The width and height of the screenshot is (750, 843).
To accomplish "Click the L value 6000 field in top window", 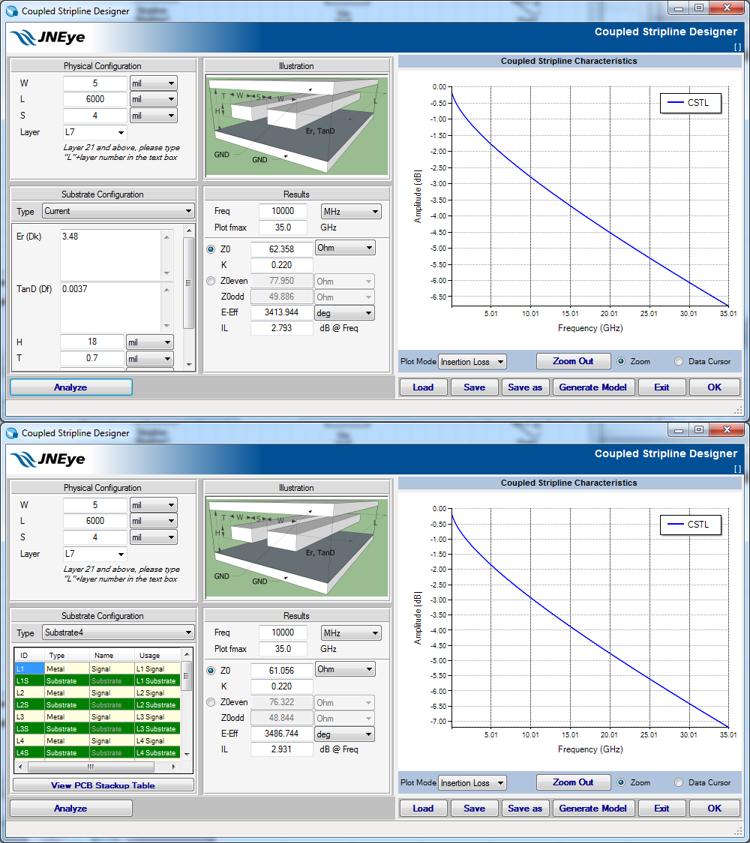I will click(95, 99).
